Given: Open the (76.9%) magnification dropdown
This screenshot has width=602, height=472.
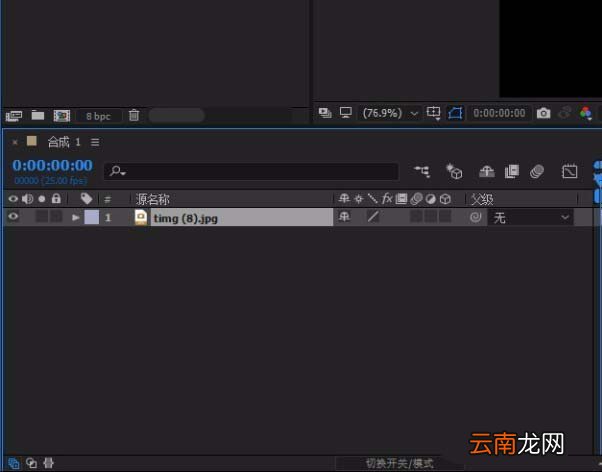Looking at the screenshot, I should (x=390, y=113).
